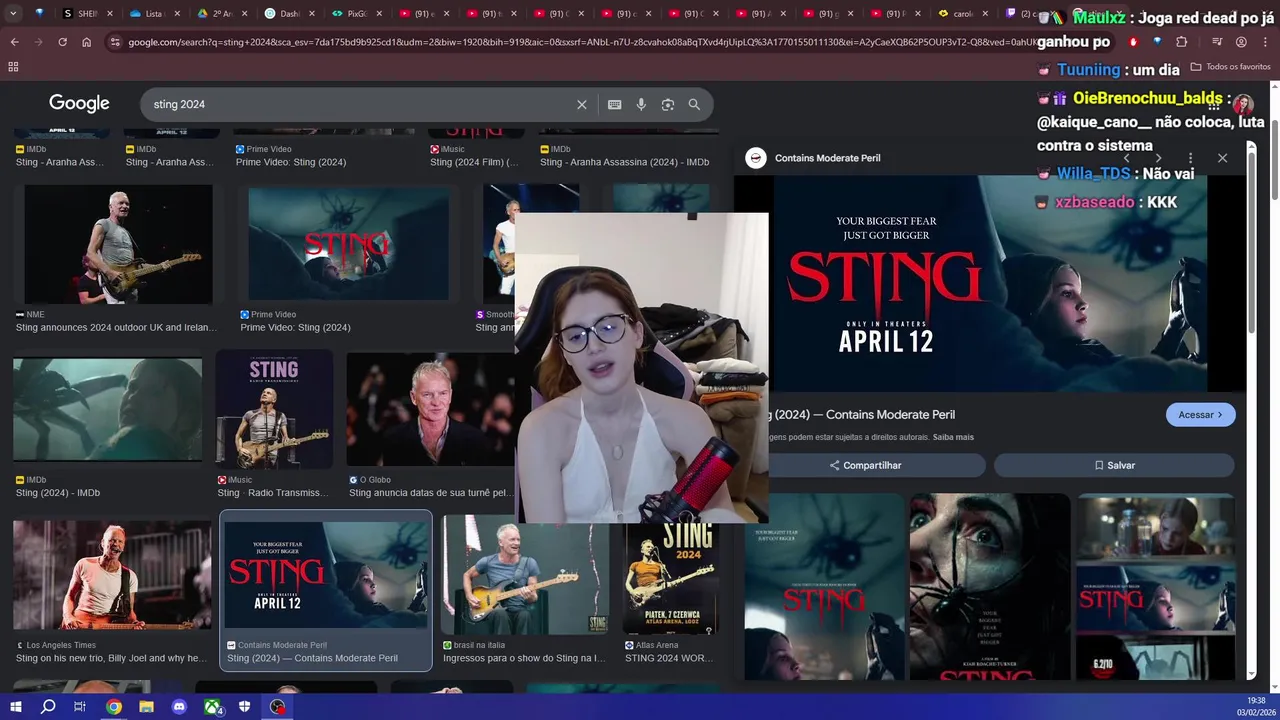Open 'brasil na italia' Sting show image

pos(525,576)
